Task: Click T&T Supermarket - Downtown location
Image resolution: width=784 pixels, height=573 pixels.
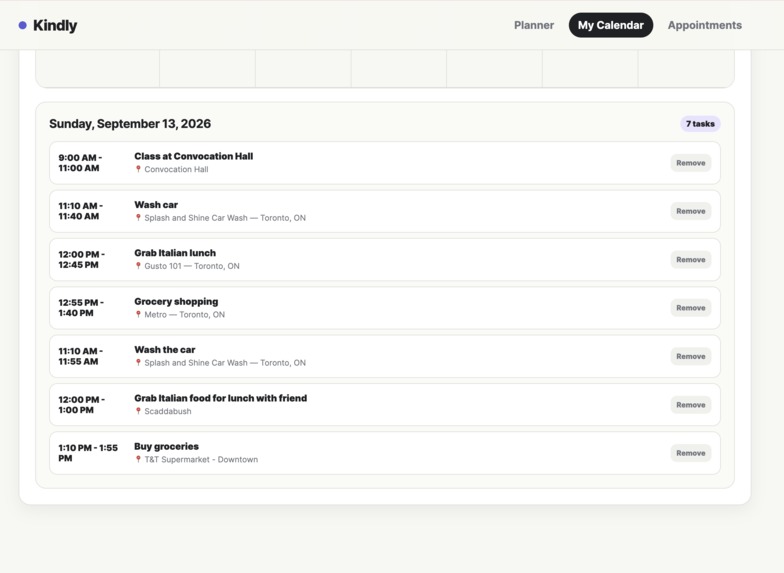Action: pyautogui.click(x=201, y=460)
